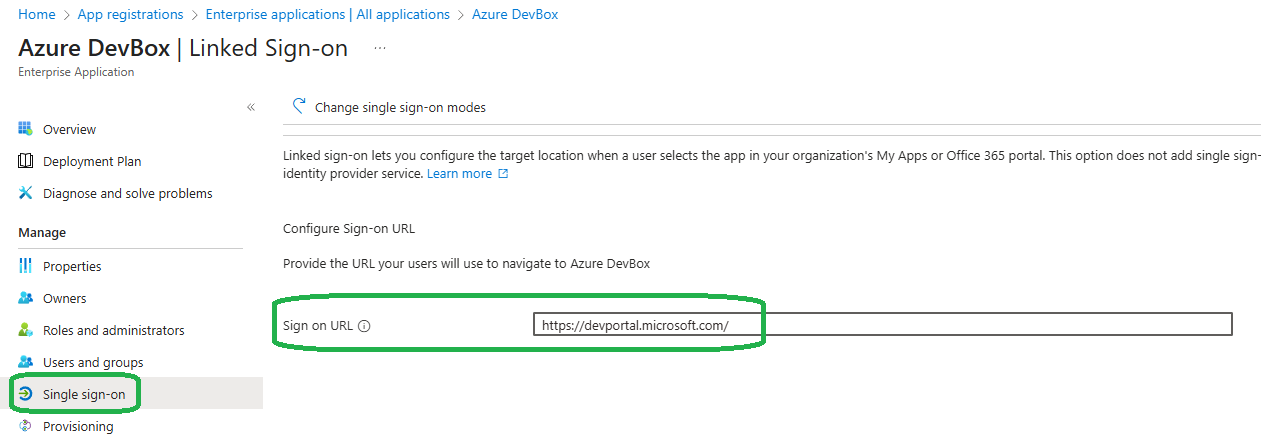
Task: Open the Single sign-on menu item
Action: pyautogui.click(x=84, y=394)
